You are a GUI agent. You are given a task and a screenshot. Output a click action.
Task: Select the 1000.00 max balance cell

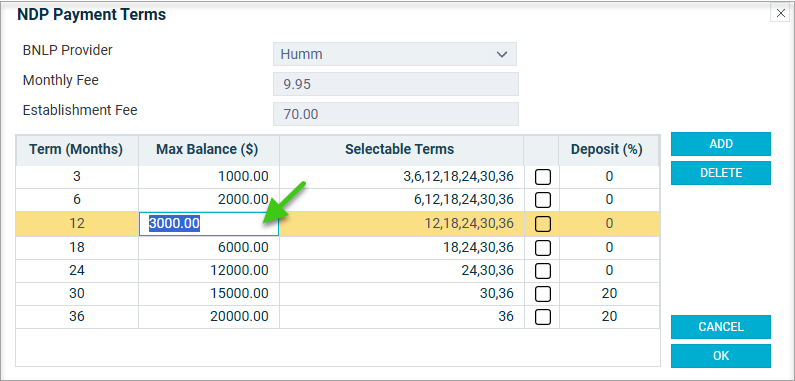208,177
